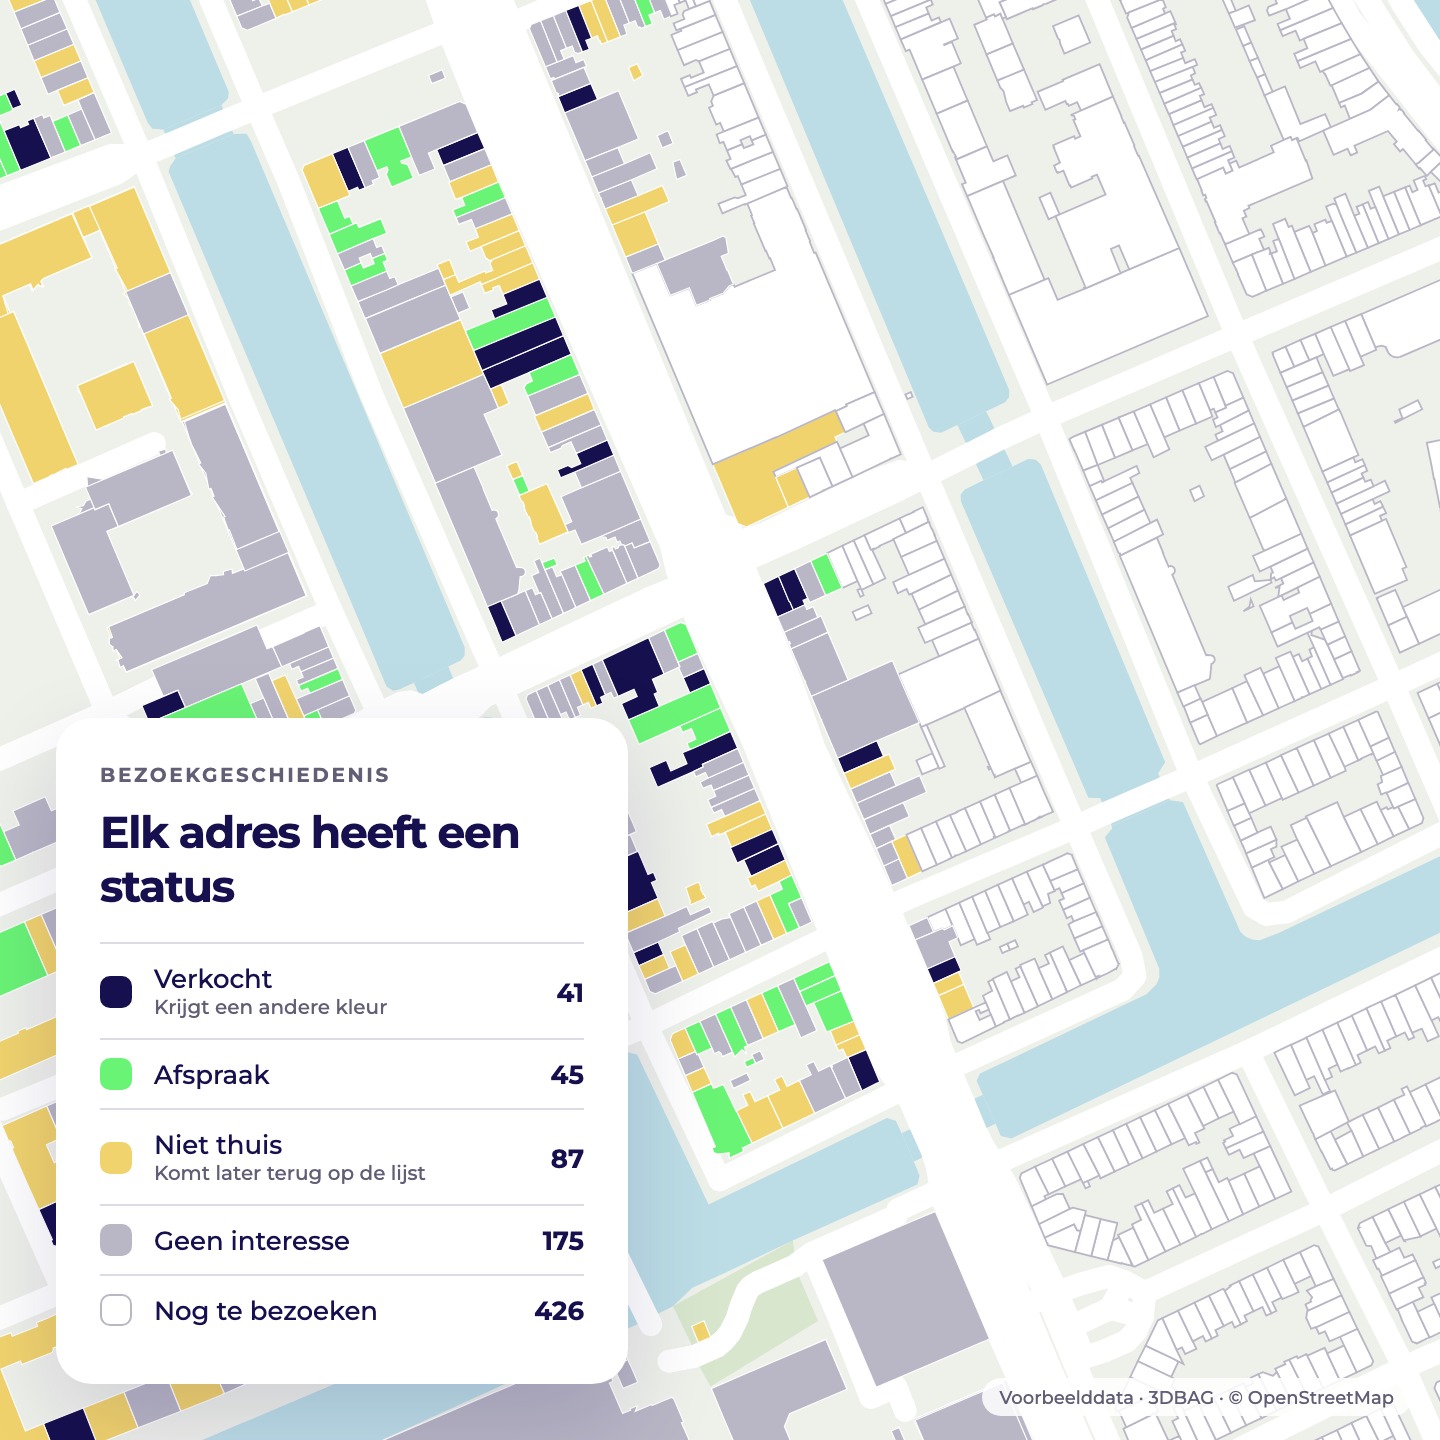Click the grey Geen interesse swatch
This screenshot has width=1440, height=1440.
click(116, 1240)
